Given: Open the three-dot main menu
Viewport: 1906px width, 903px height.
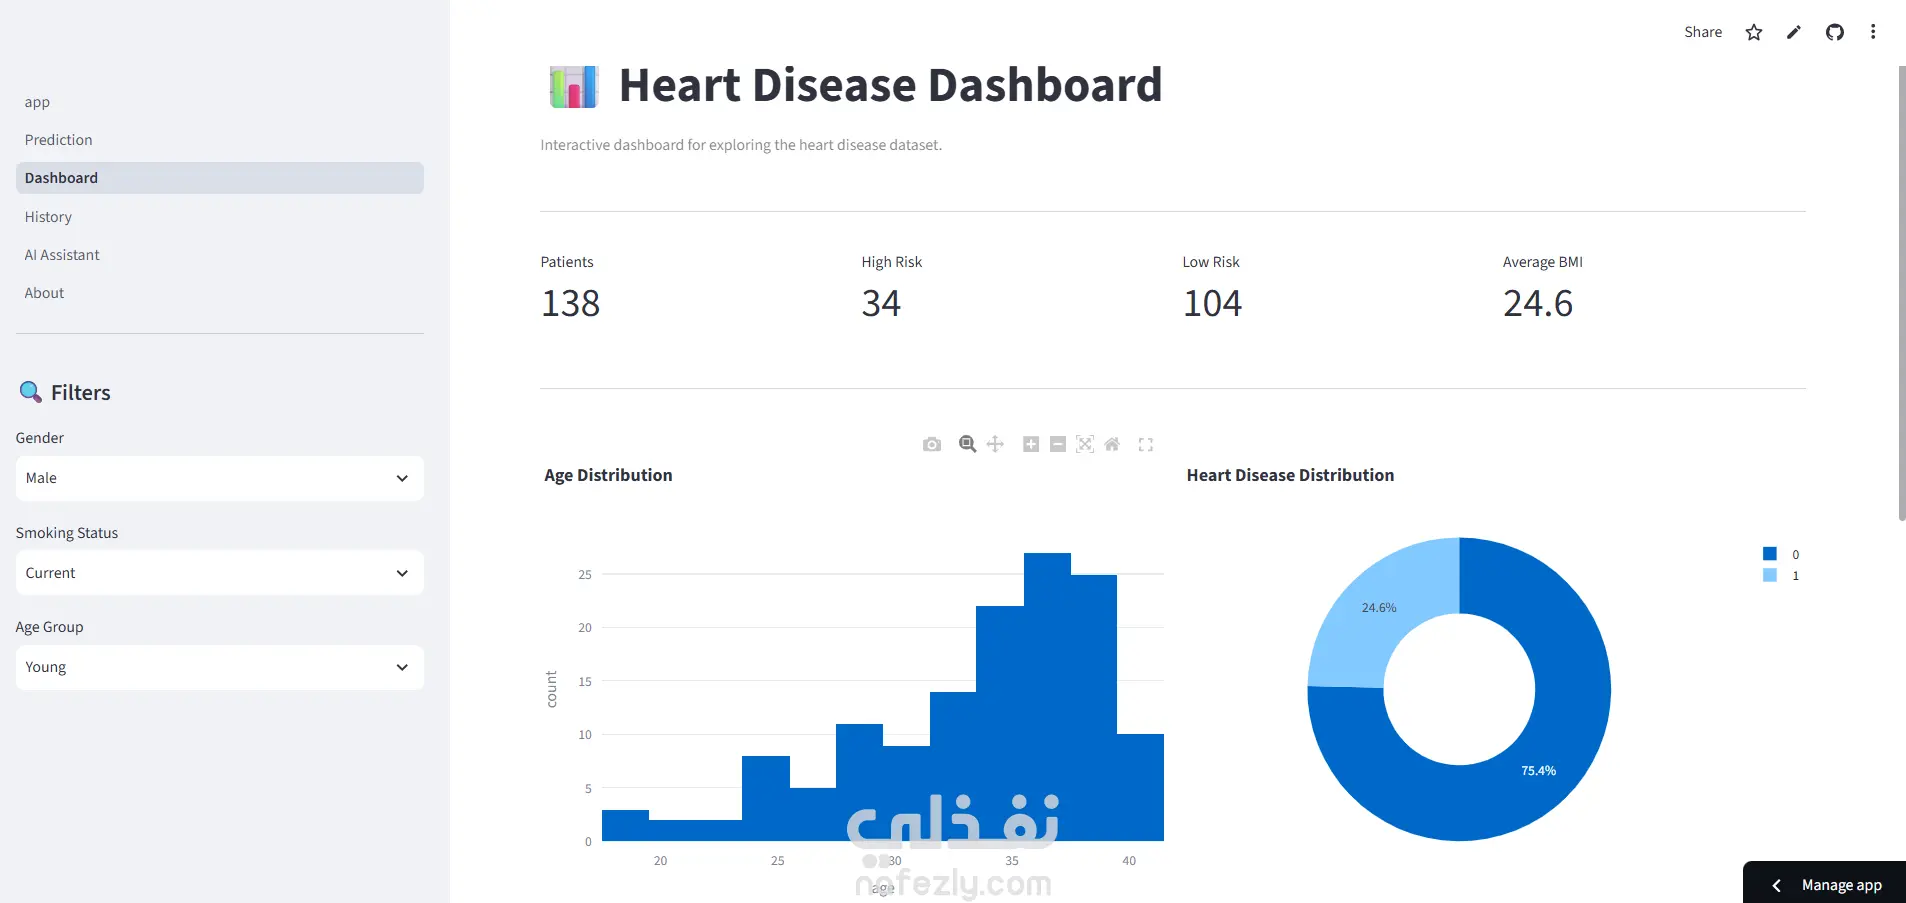Looking at the screenshot, I should [1873, 32].
